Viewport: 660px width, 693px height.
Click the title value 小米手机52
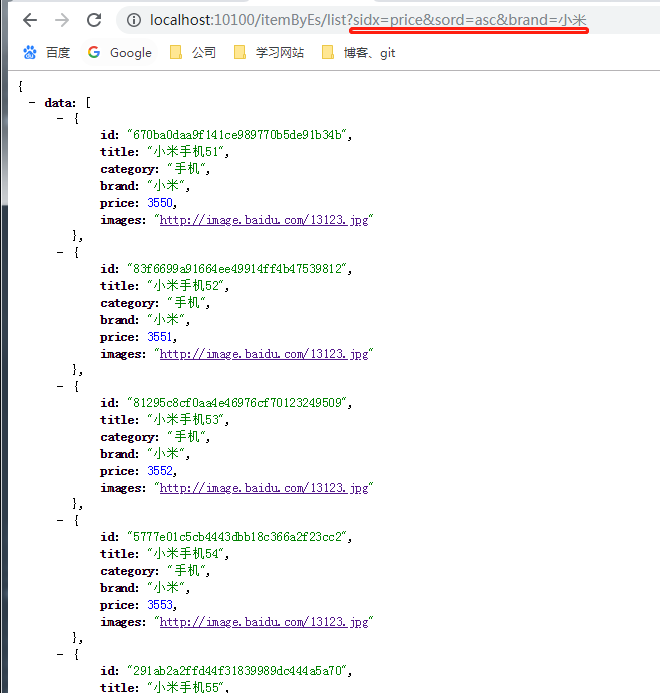point(186,286)
